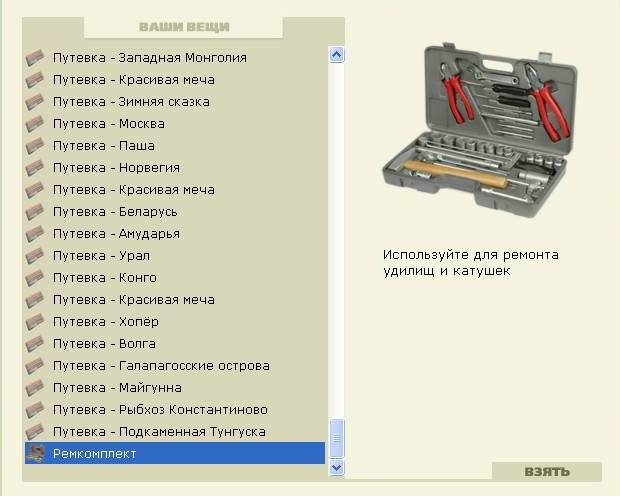Click the toolbox preview image
Image resolution: width=620 pixels, height=496 pixels.
click(479, 131)
